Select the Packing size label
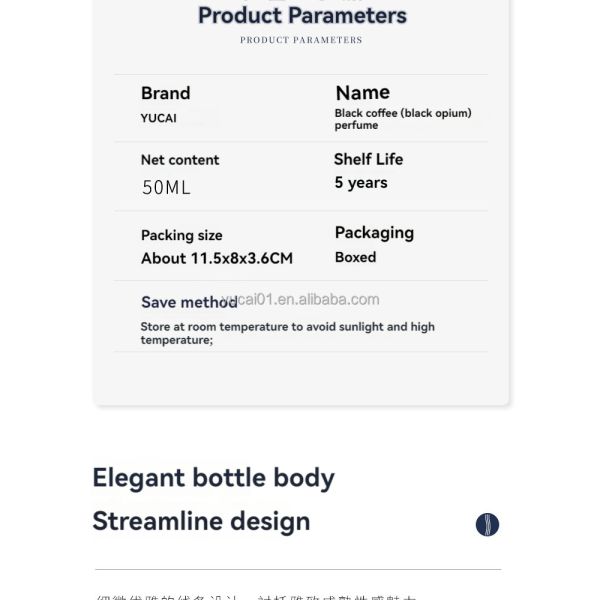The width and height of the screenshot is (600, 600). click(x=182, y=235)
